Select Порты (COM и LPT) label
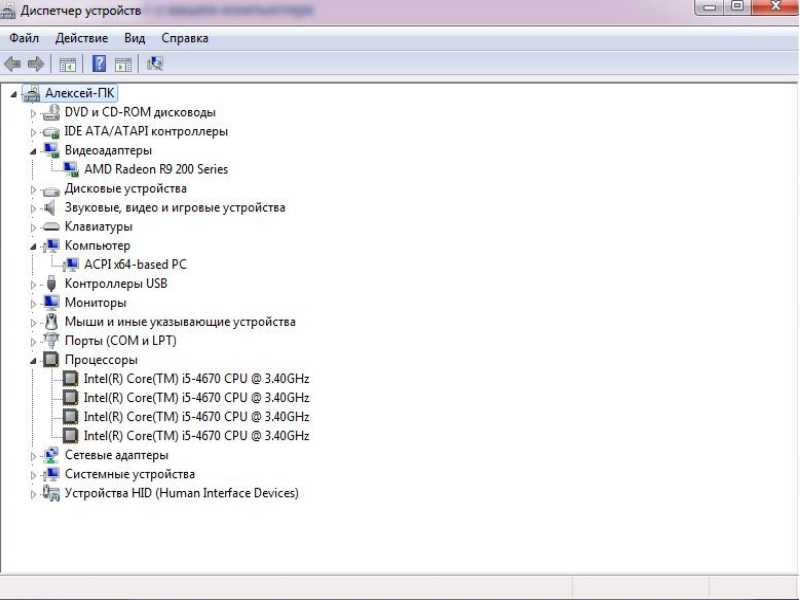 pyautogui.click(x=120, y=341)
